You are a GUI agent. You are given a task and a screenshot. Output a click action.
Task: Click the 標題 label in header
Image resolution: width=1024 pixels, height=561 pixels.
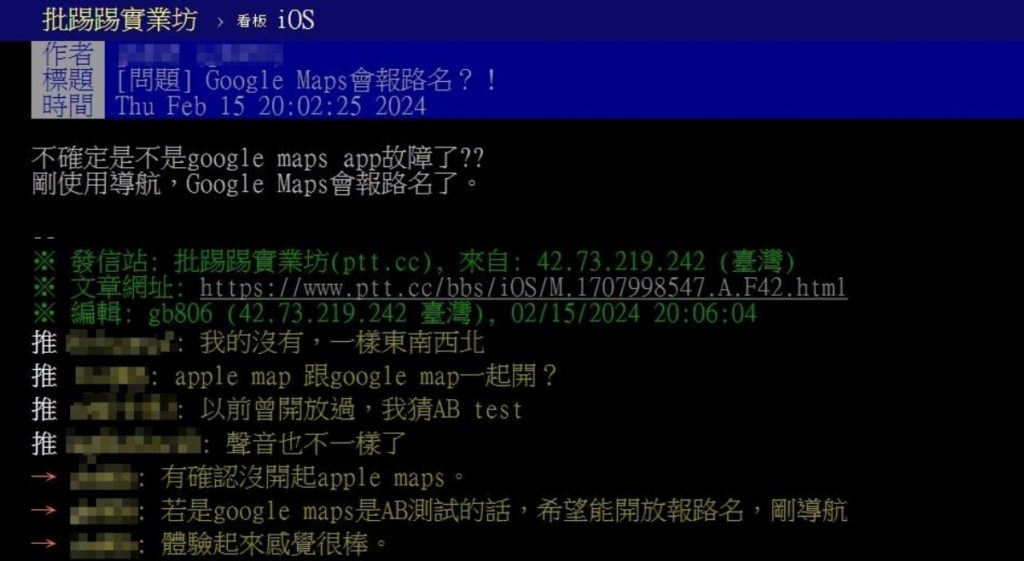pyautogui.click(x=68, y=80)
